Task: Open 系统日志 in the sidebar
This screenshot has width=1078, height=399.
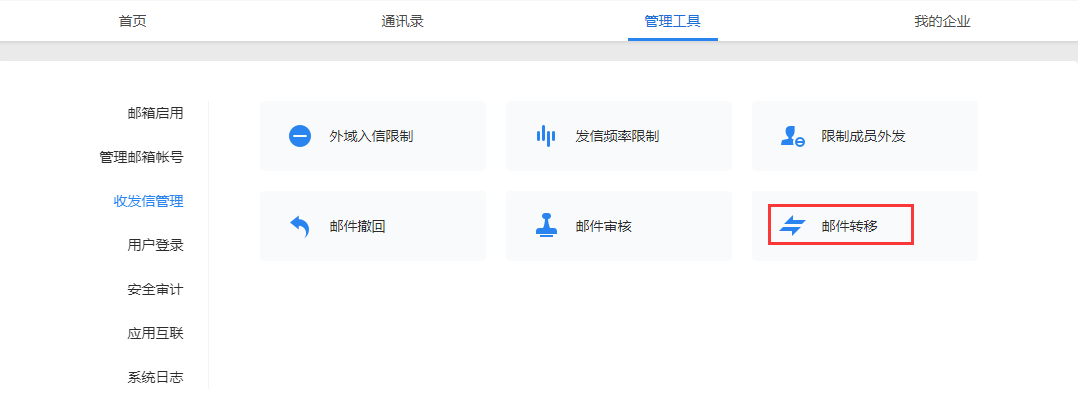Action: (155, 378)
